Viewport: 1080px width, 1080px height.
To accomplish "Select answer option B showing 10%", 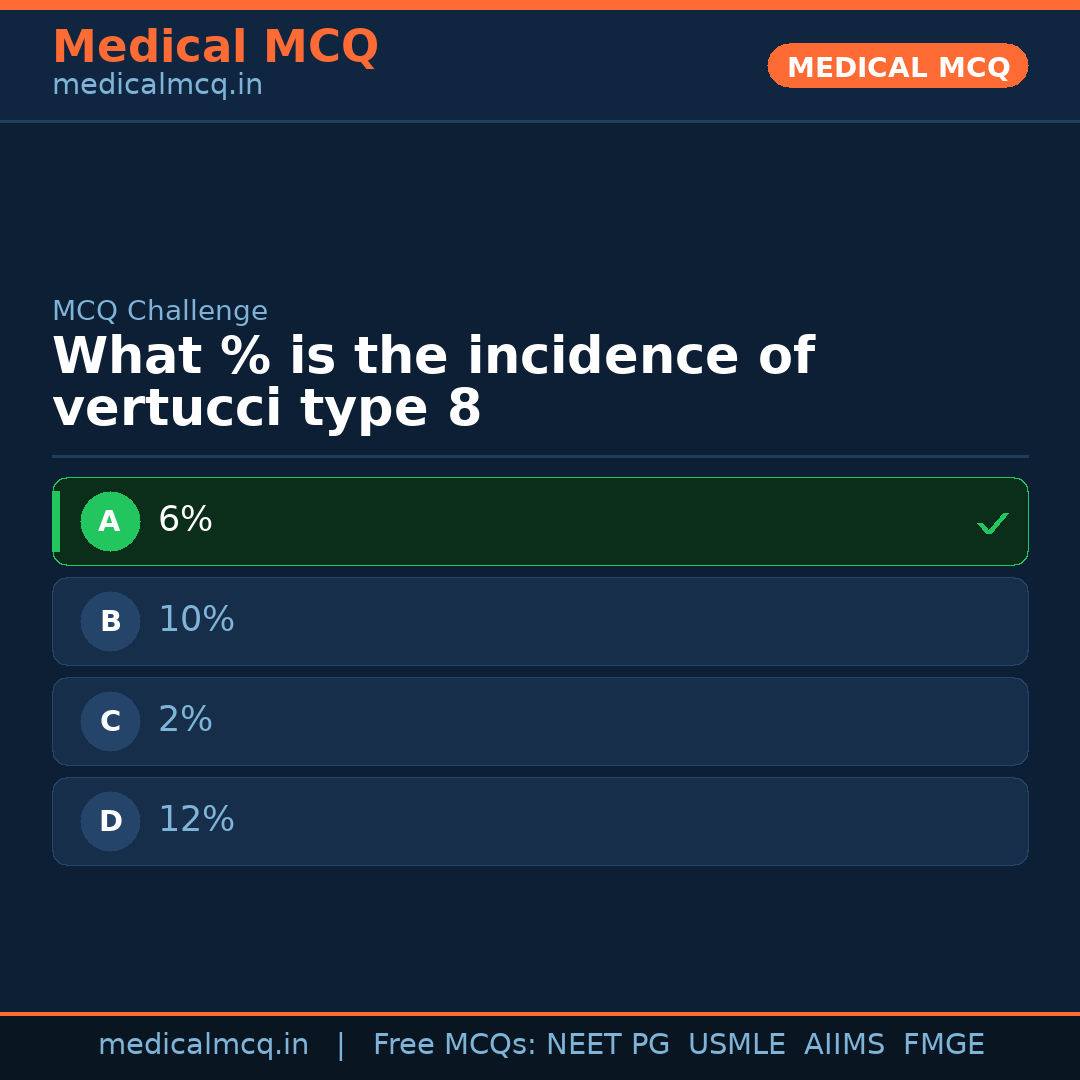I will point(540,621).
